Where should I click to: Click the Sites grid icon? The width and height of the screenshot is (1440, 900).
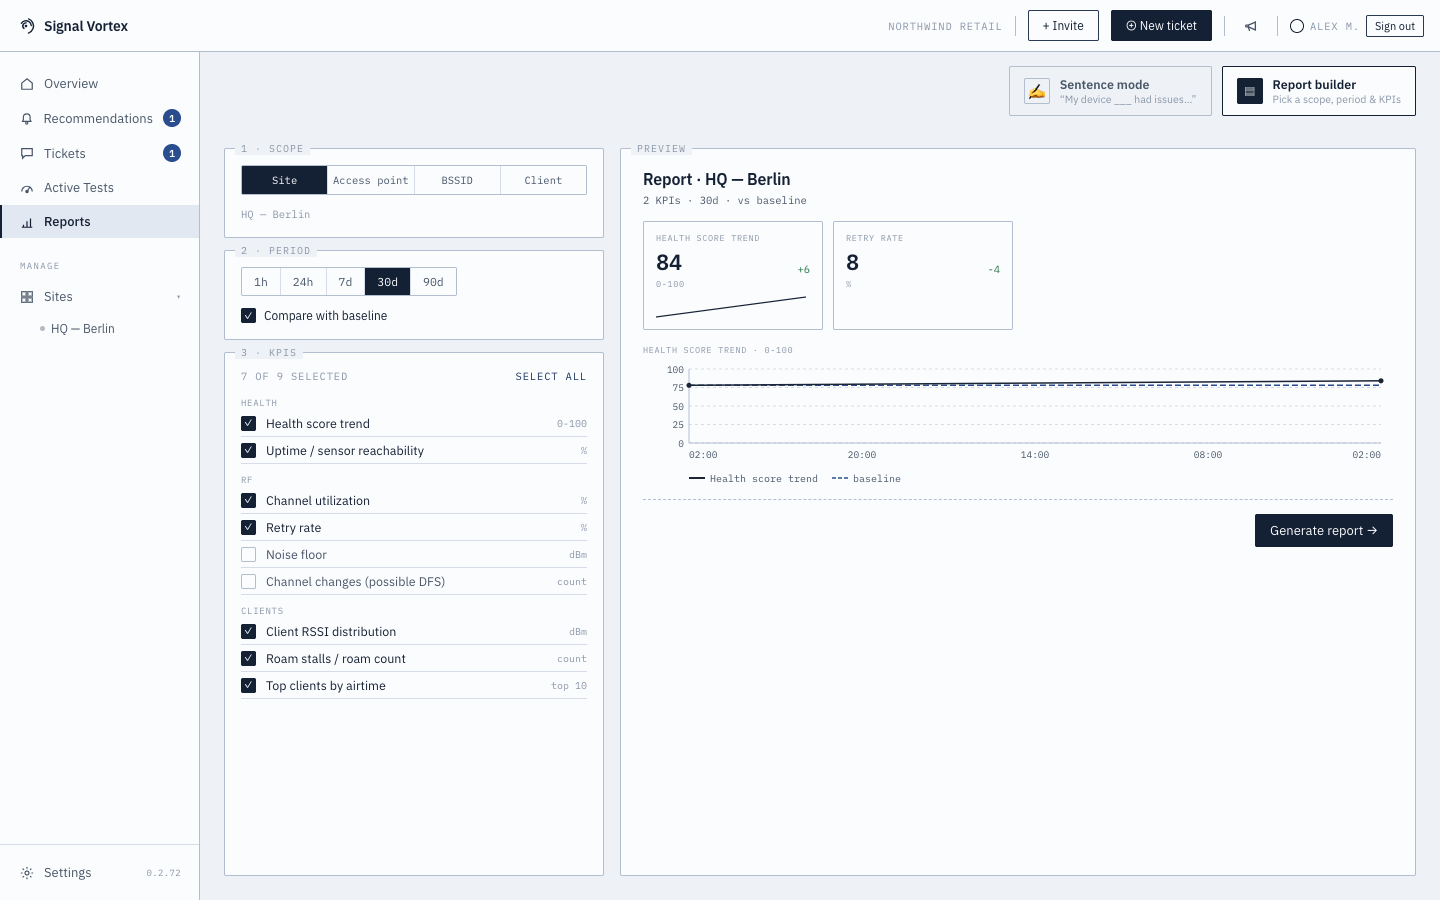pyautogui.click(x=27, y=297)
